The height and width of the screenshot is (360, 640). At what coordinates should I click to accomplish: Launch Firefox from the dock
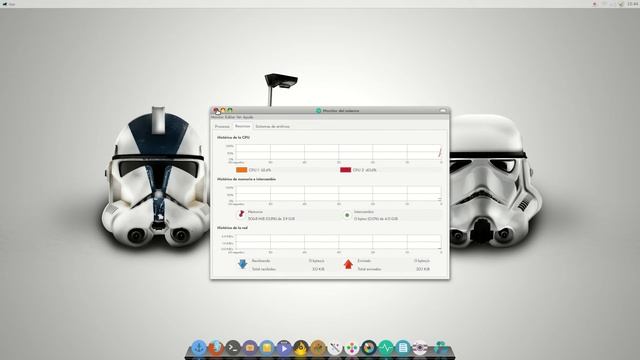216,347
